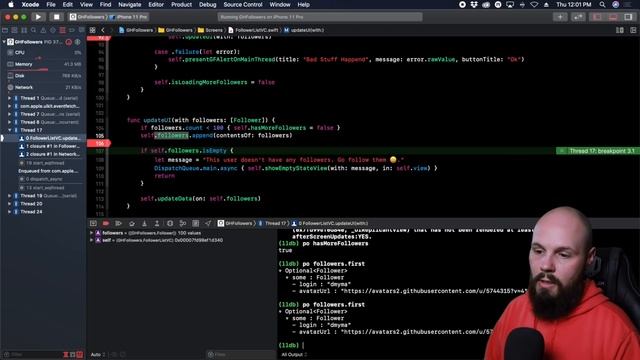Click Thread 17 in debug bar path
The width and height of the screenshot is (640, 360).
pyautogui.click(x=272, y=223)
